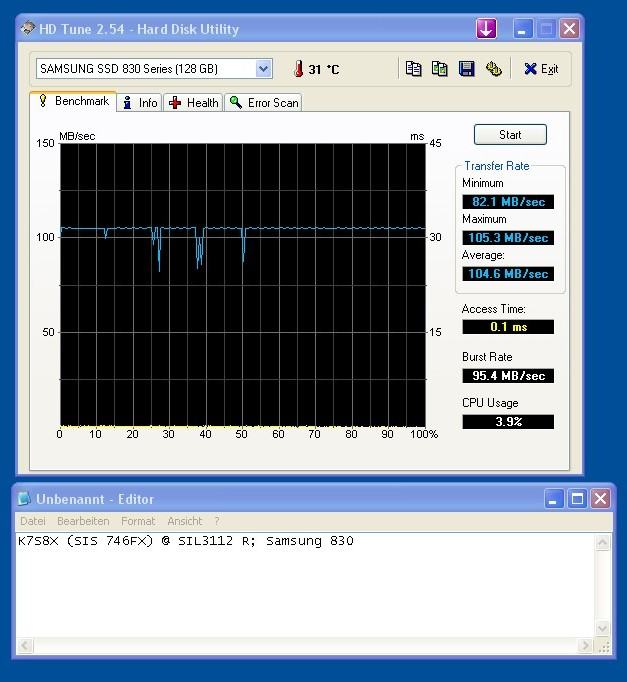Click the 31 °C temperature reading
The image size is (627, 682).
[x=324, y=70]
